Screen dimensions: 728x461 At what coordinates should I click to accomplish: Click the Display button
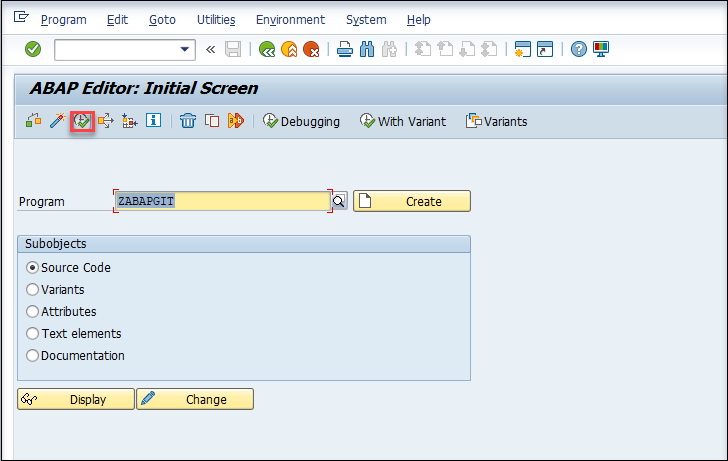pos(76,399)
